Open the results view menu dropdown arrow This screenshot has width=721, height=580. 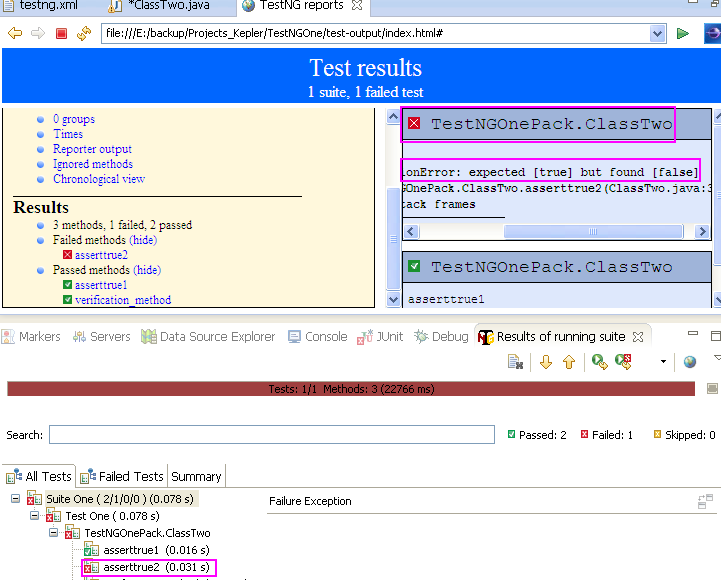pos(663,362)
